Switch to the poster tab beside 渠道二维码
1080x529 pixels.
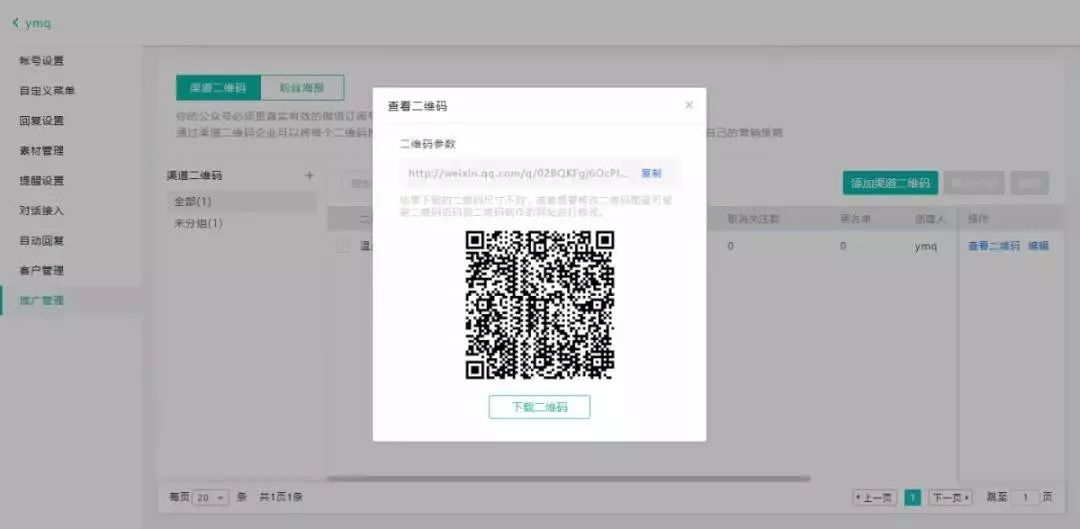(302, 88)
